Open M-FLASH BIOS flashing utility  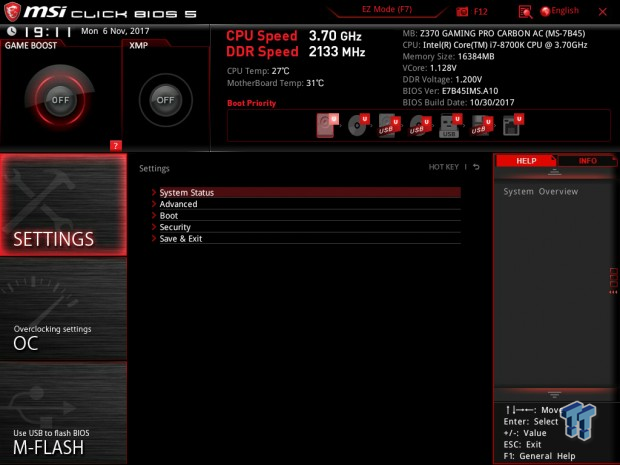coord(63,438)
